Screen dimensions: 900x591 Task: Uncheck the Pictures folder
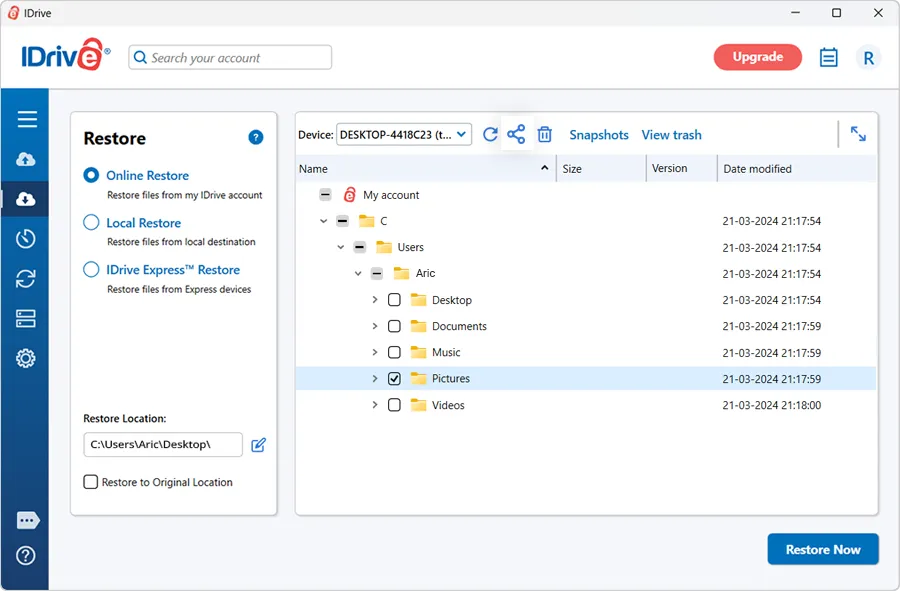click(x=394, y=378)
